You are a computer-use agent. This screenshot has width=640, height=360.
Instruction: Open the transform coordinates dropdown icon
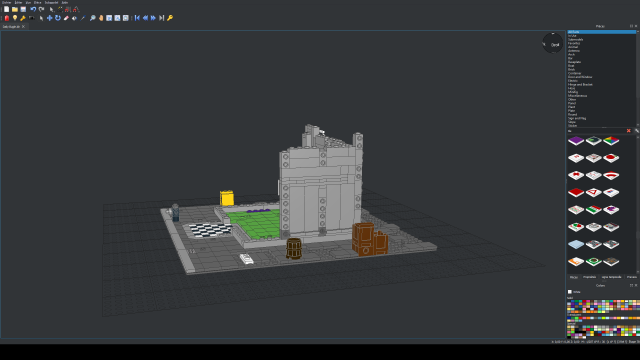(x=60, y=9)
